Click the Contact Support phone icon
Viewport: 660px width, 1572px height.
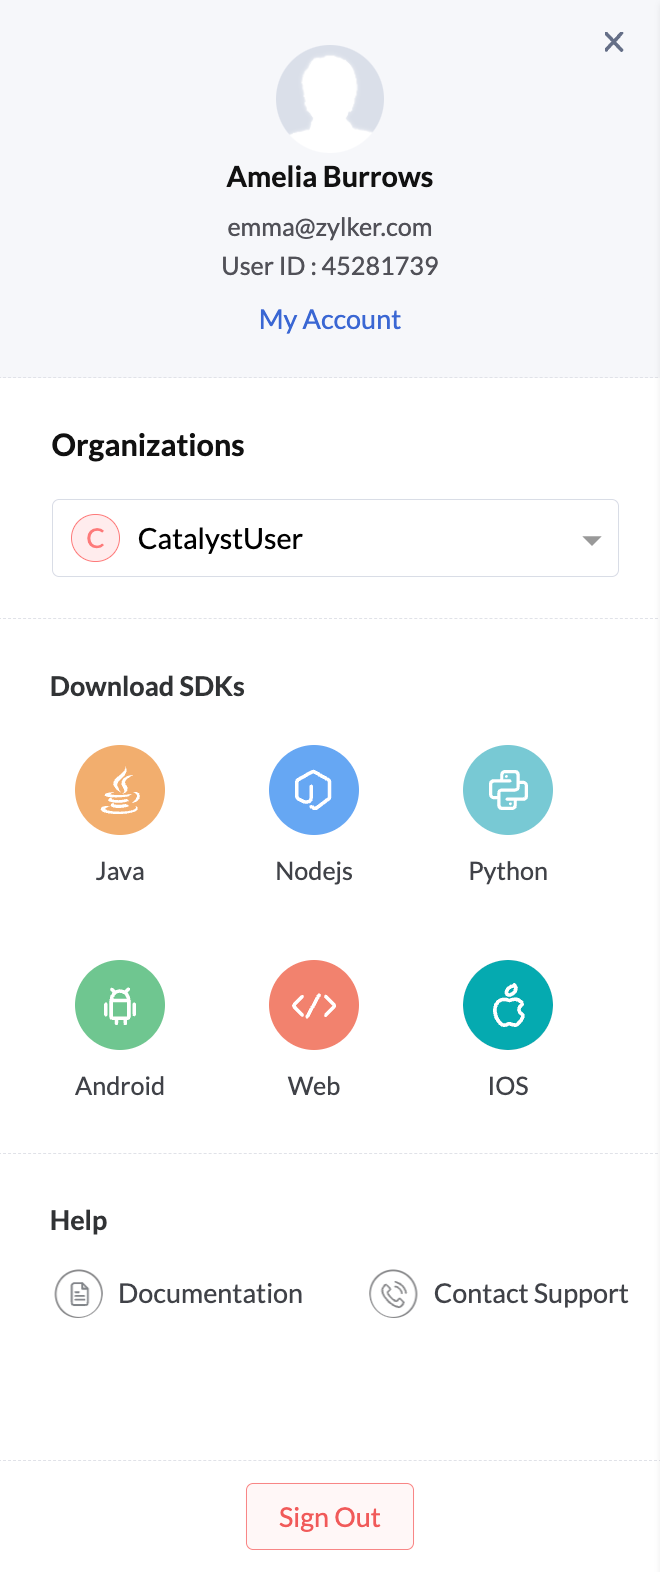(393, 1294)
